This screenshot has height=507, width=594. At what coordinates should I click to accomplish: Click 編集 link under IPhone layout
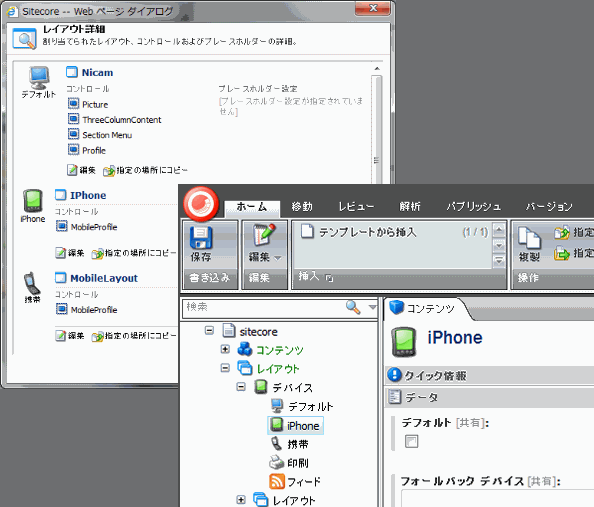click(70, 253)
